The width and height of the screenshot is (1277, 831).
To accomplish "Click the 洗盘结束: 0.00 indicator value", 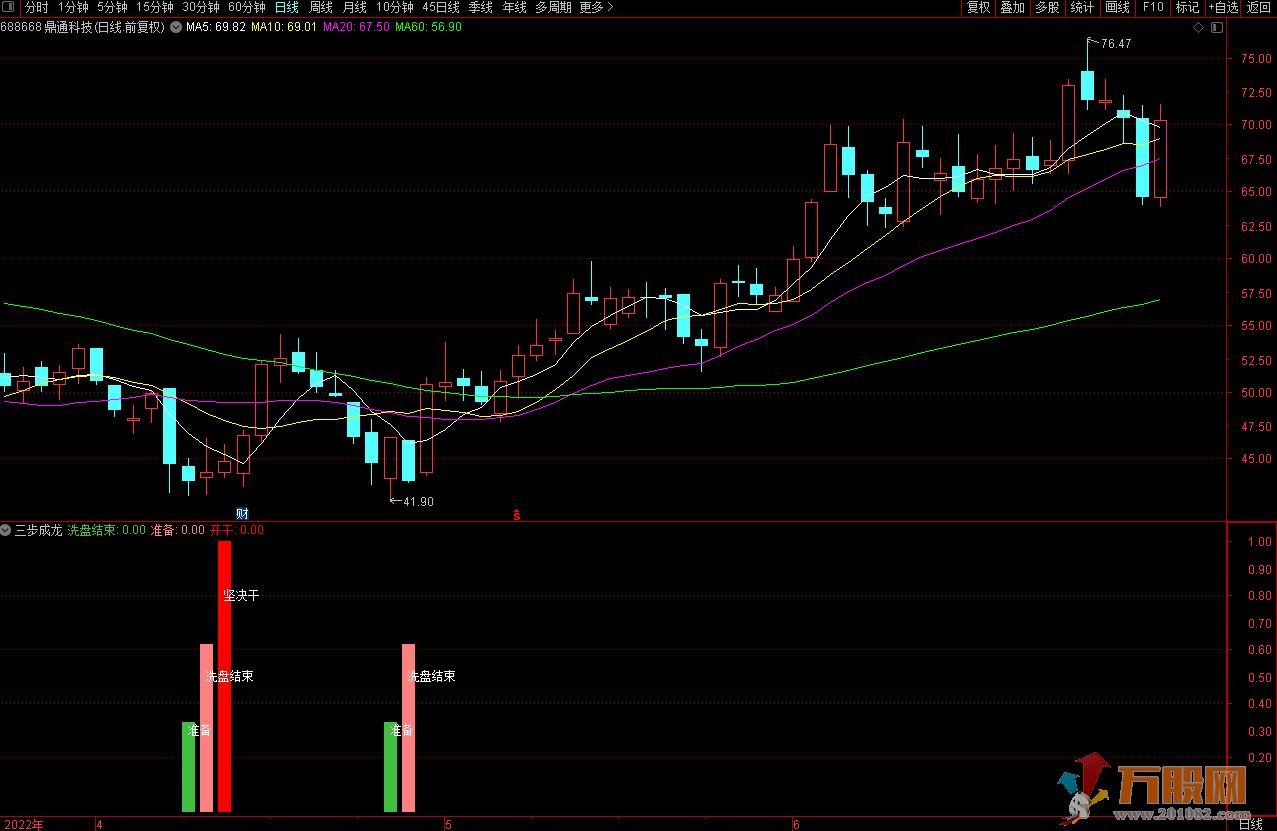I will (x=107, y=530).
